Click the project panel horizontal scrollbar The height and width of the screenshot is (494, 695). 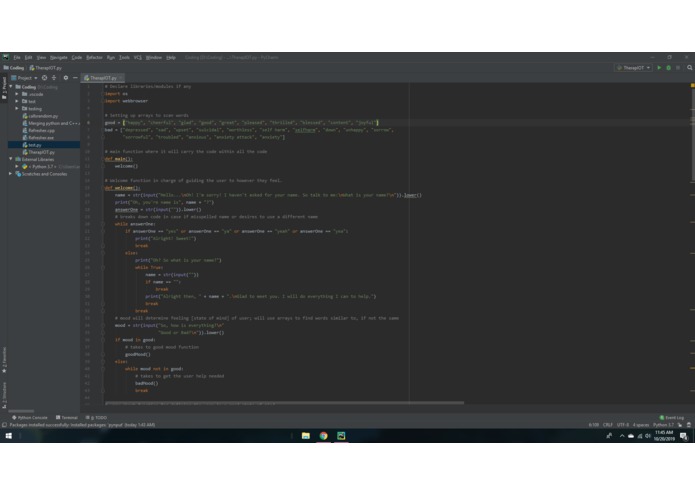point(21,411)
